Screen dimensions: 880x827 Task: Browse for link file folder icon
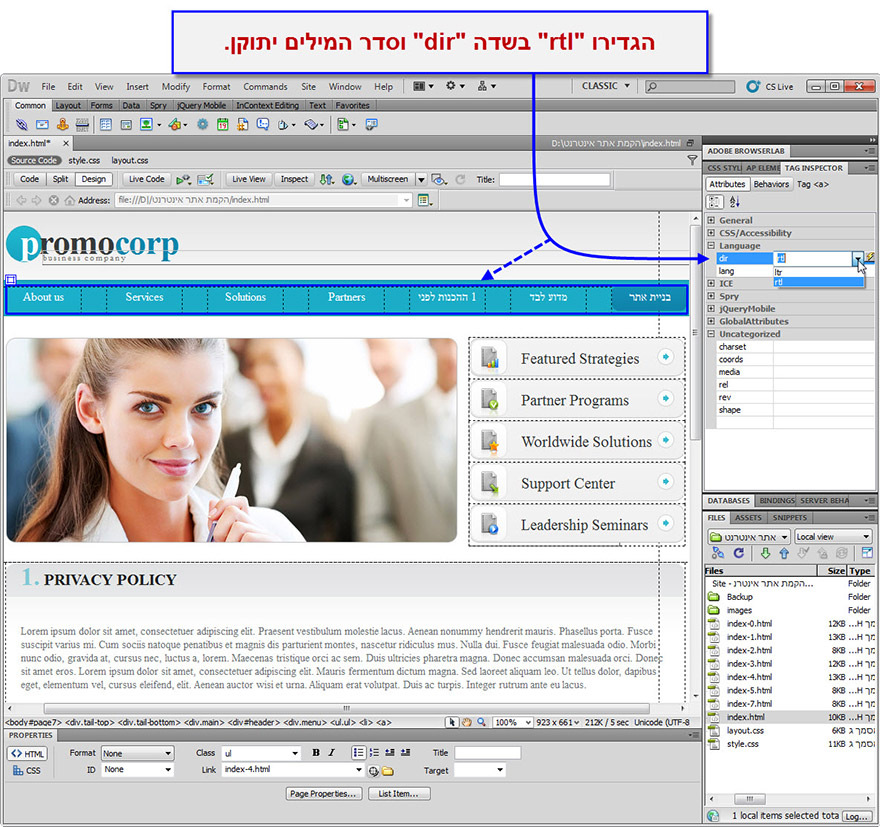pyautogui.click(x=388, y=771)
